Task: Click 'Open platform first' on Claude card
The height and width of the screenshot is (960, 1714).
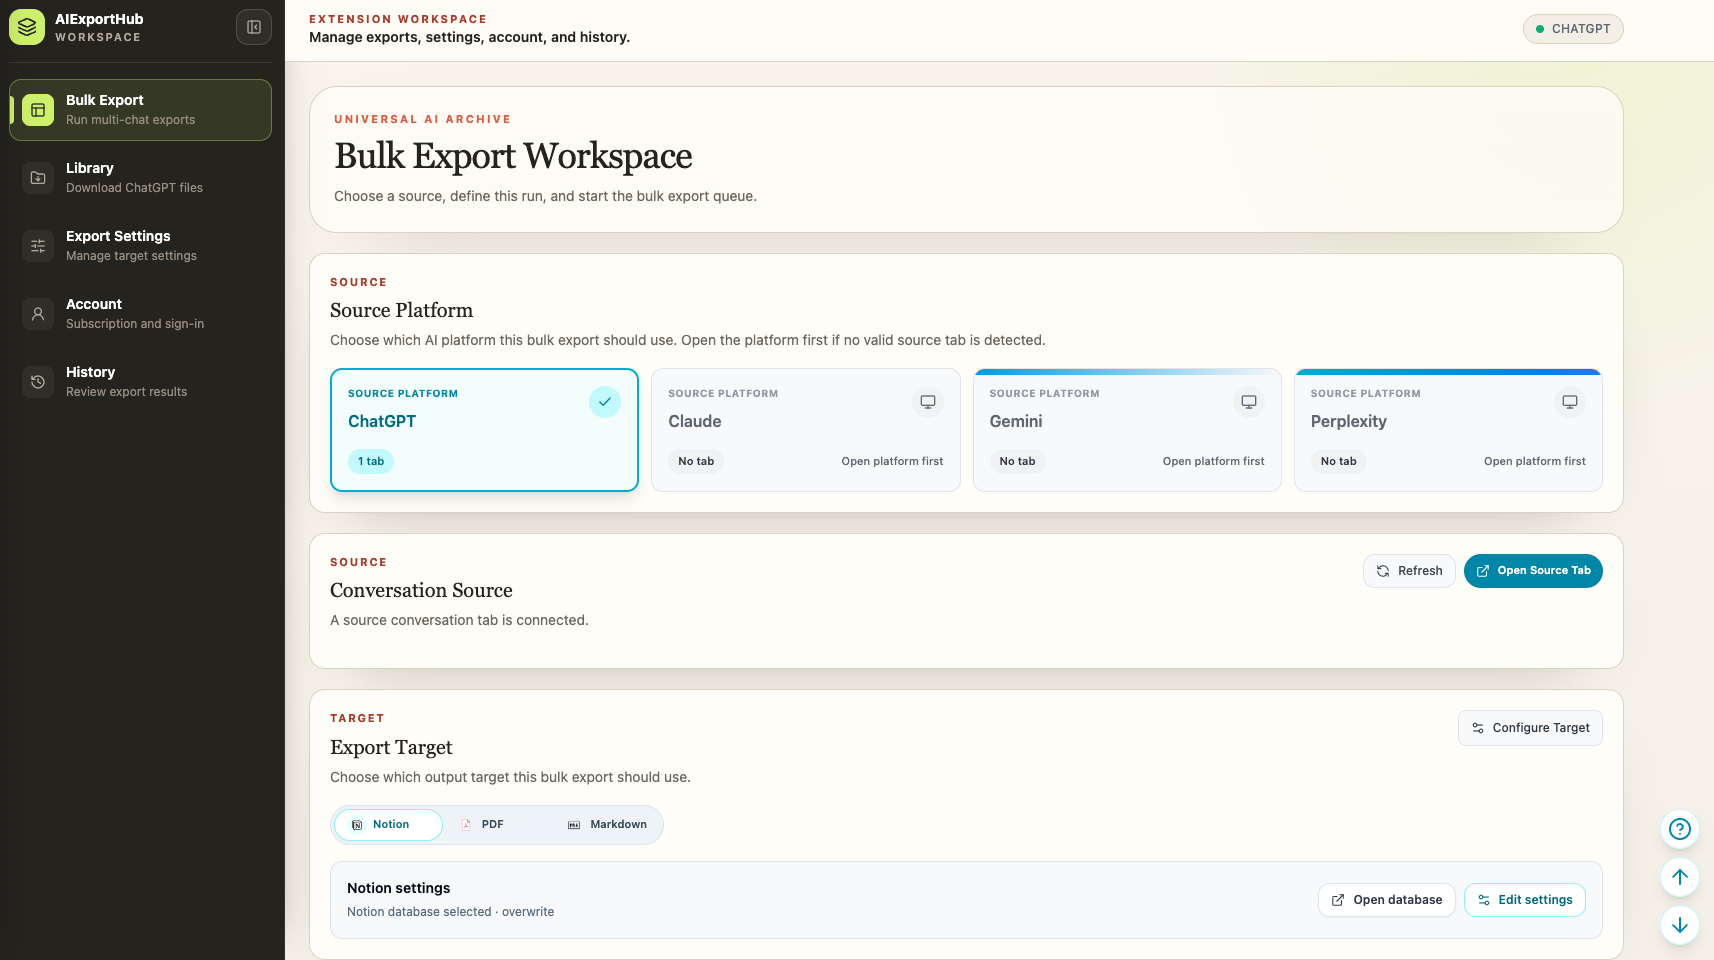Action: [892, 461]
